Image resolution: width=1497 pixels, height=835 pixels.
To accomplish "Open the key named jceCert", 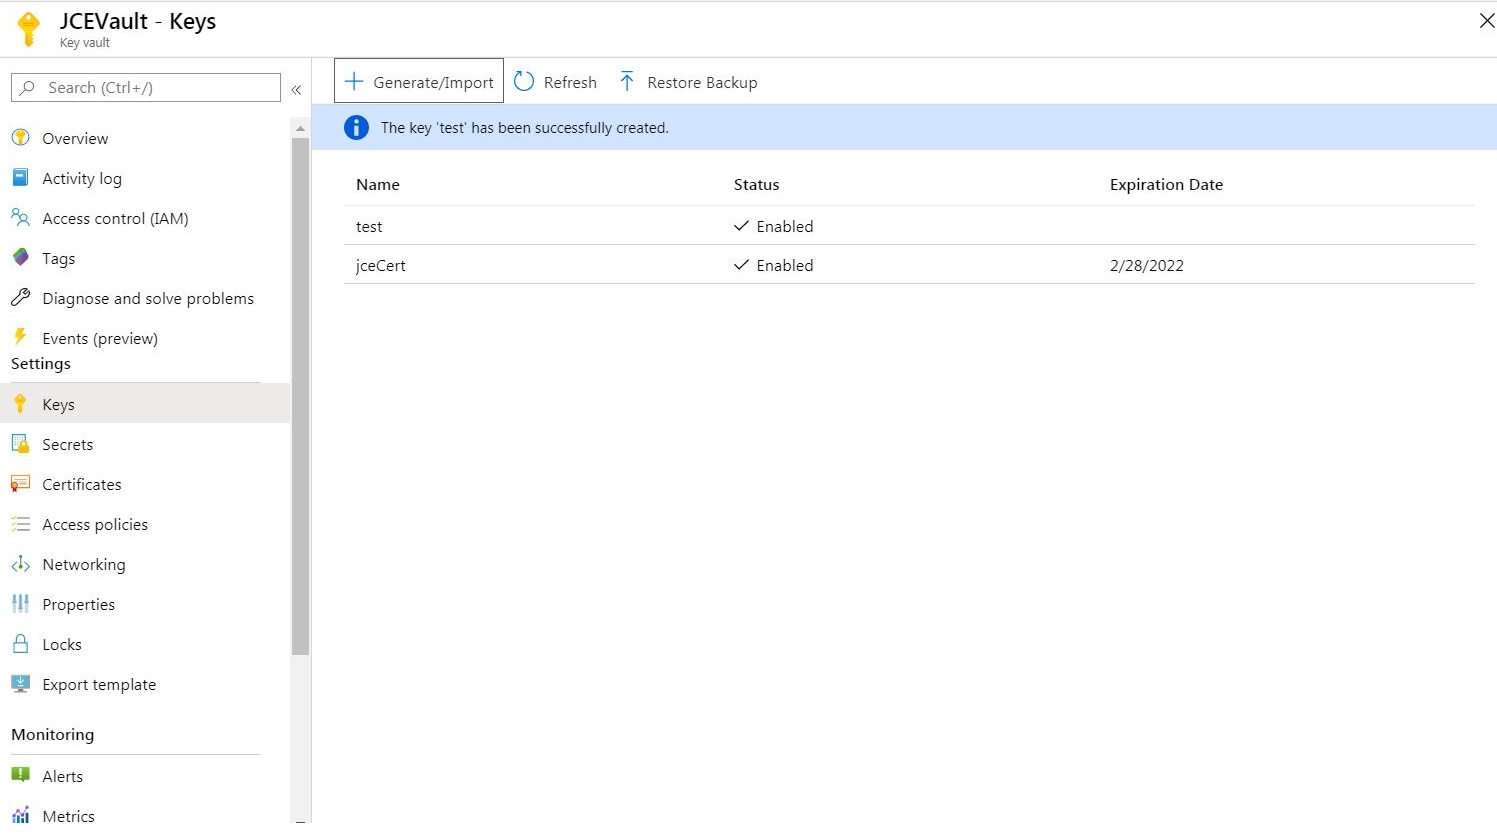I will (x=380, y=265).
